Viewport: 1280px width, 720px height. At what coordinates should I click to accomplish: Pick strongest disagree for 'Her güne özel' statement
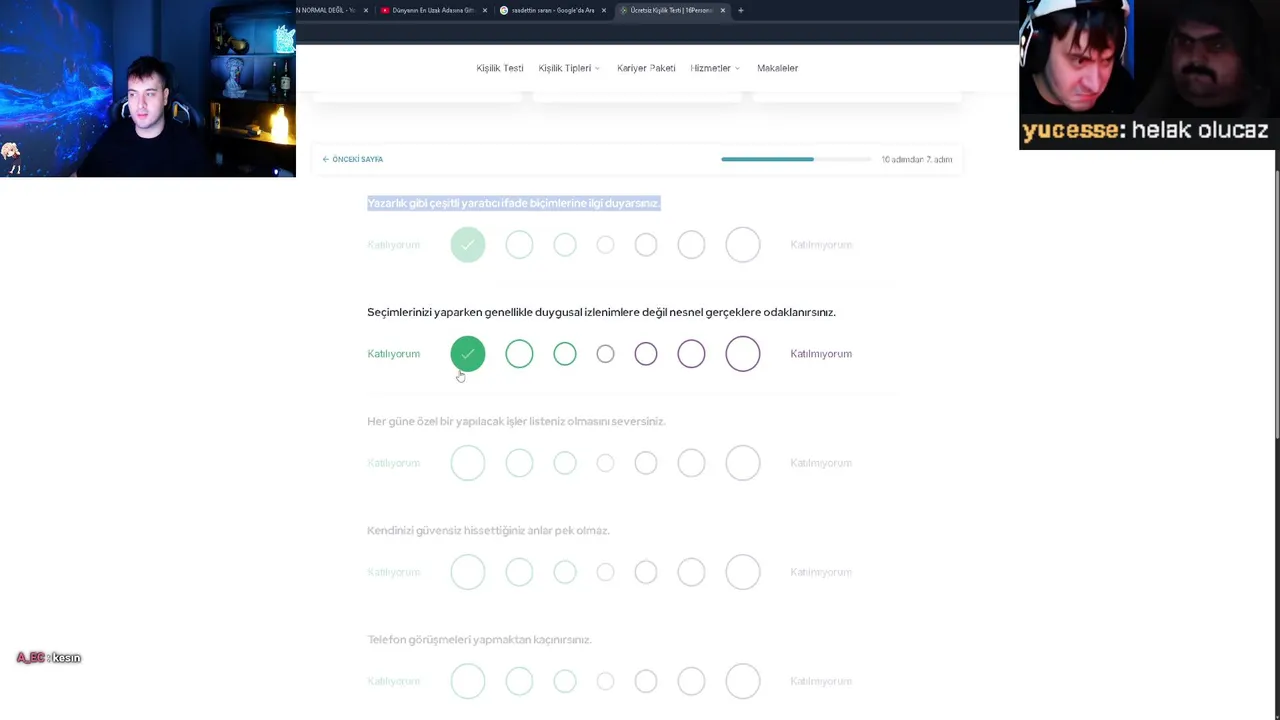(743, 463)
